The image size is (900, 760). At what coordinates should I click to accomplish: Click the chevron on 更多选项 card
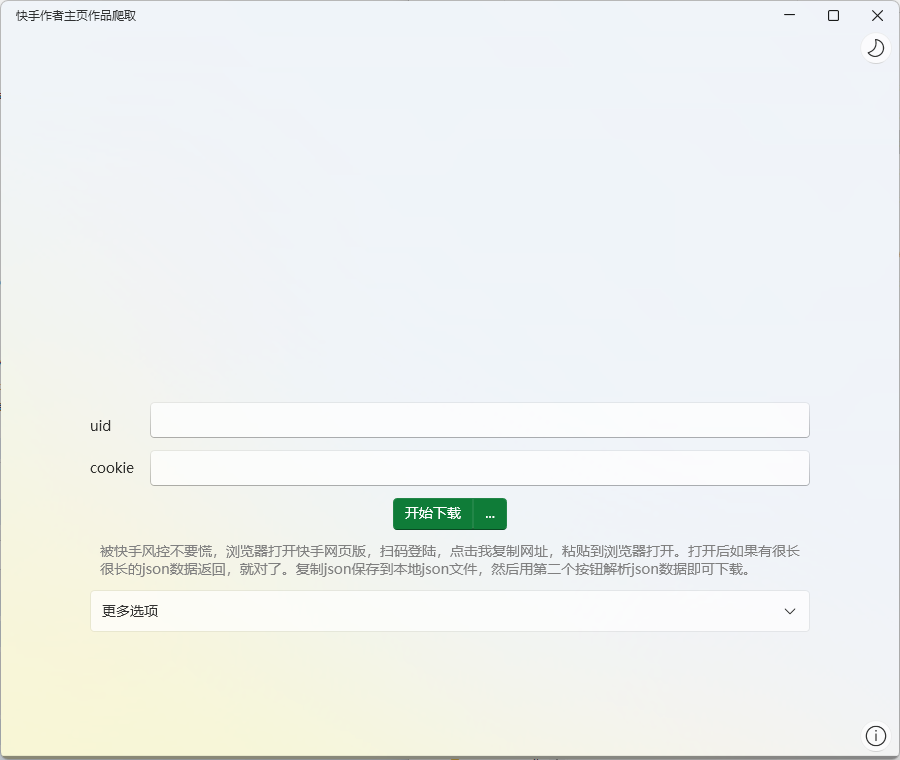[x=790, y=611]
